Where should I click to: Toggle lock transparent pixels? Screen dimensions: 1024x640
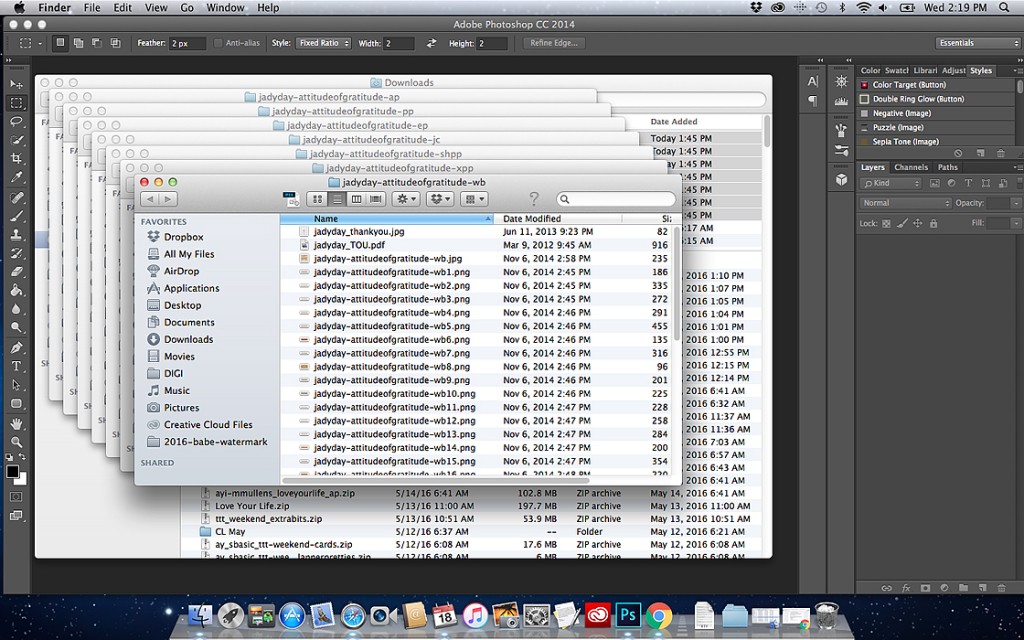(886, 223)
